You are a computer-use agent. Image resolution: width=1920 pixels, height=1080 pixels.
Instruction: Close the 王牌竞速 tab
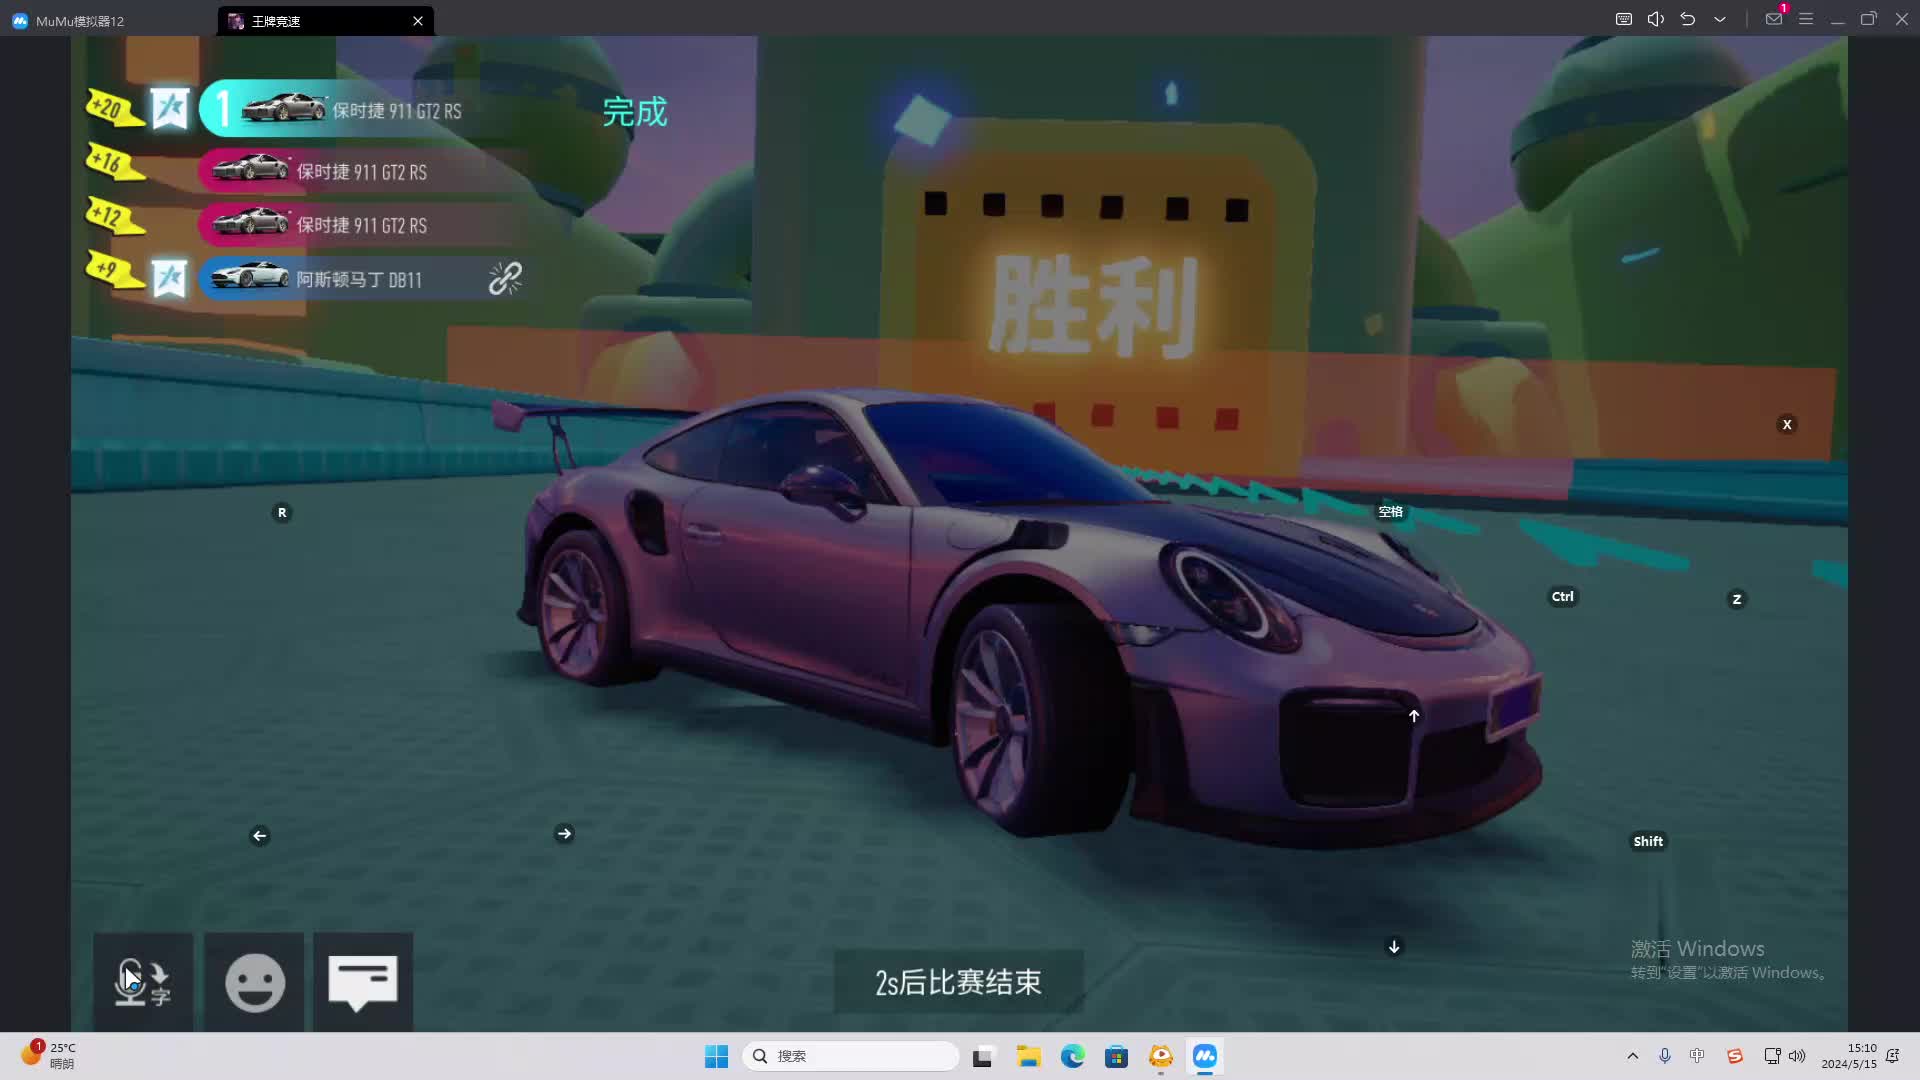[418, 21]
